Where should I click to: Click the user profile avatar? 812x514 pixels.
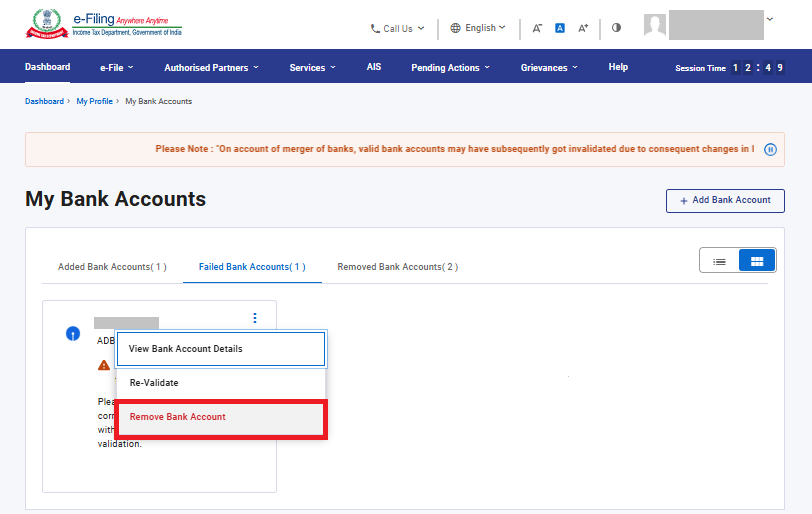(655, 26)
